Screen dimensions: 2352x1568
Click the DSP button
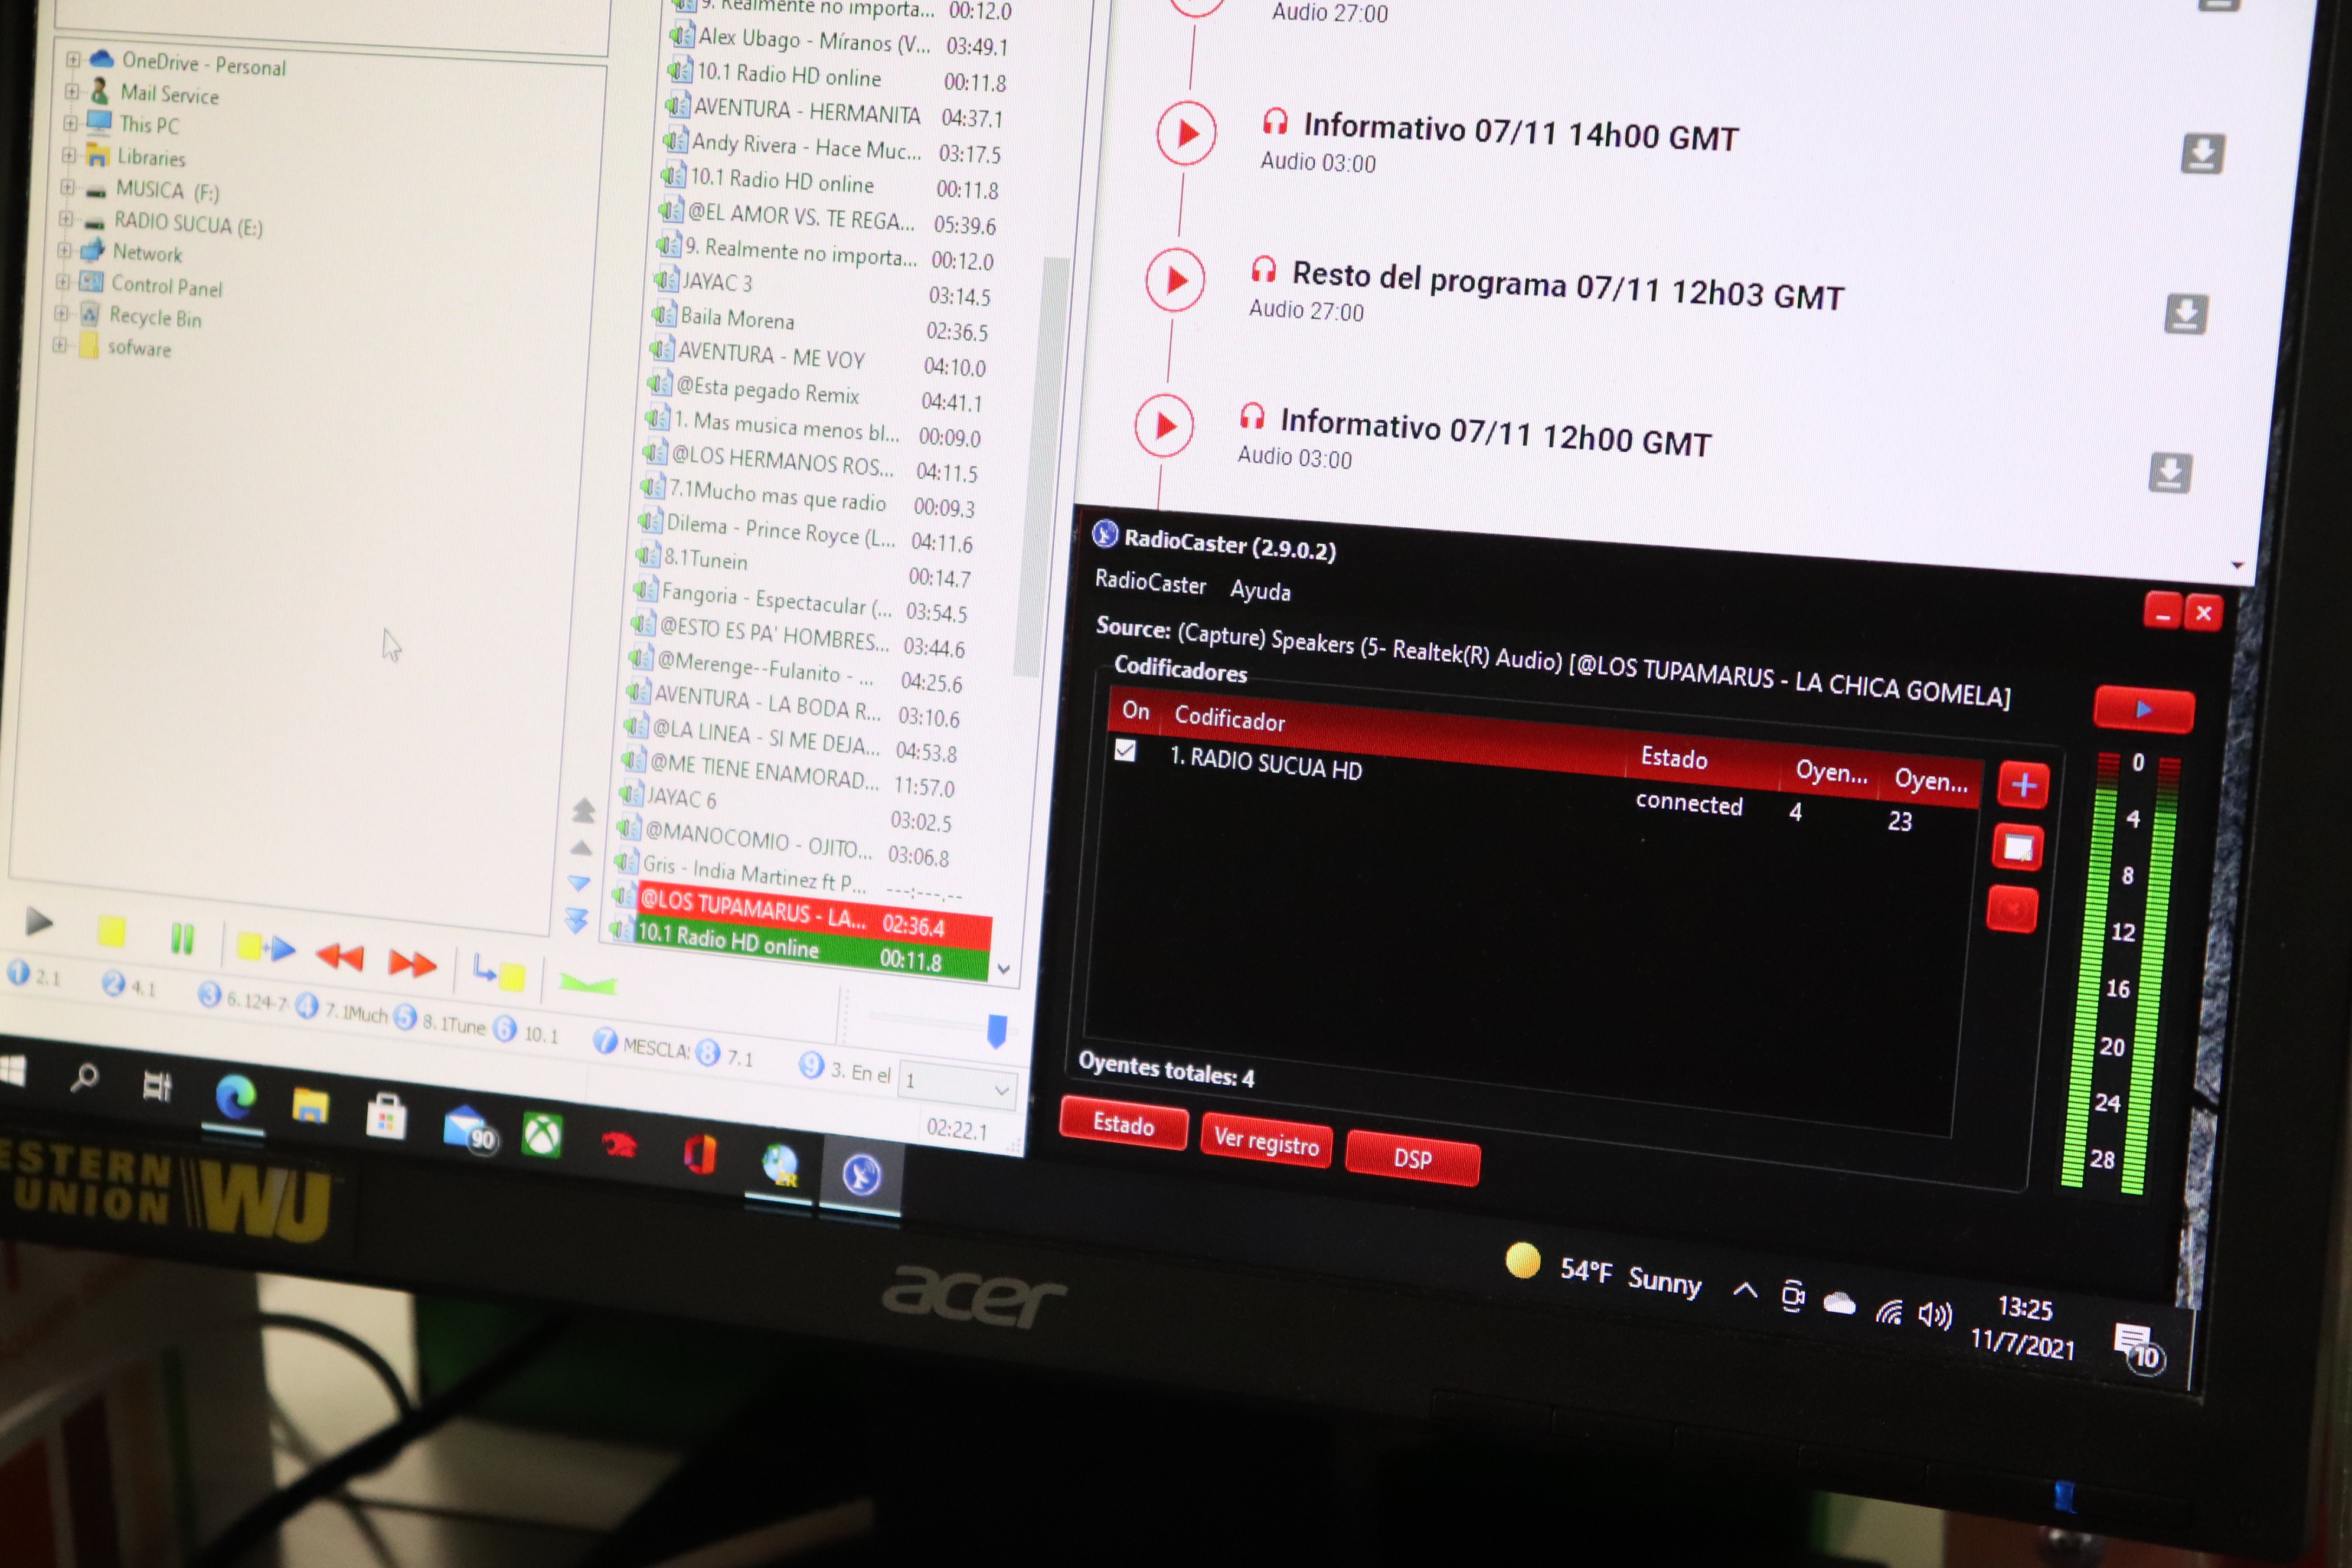(1412, 1158)
